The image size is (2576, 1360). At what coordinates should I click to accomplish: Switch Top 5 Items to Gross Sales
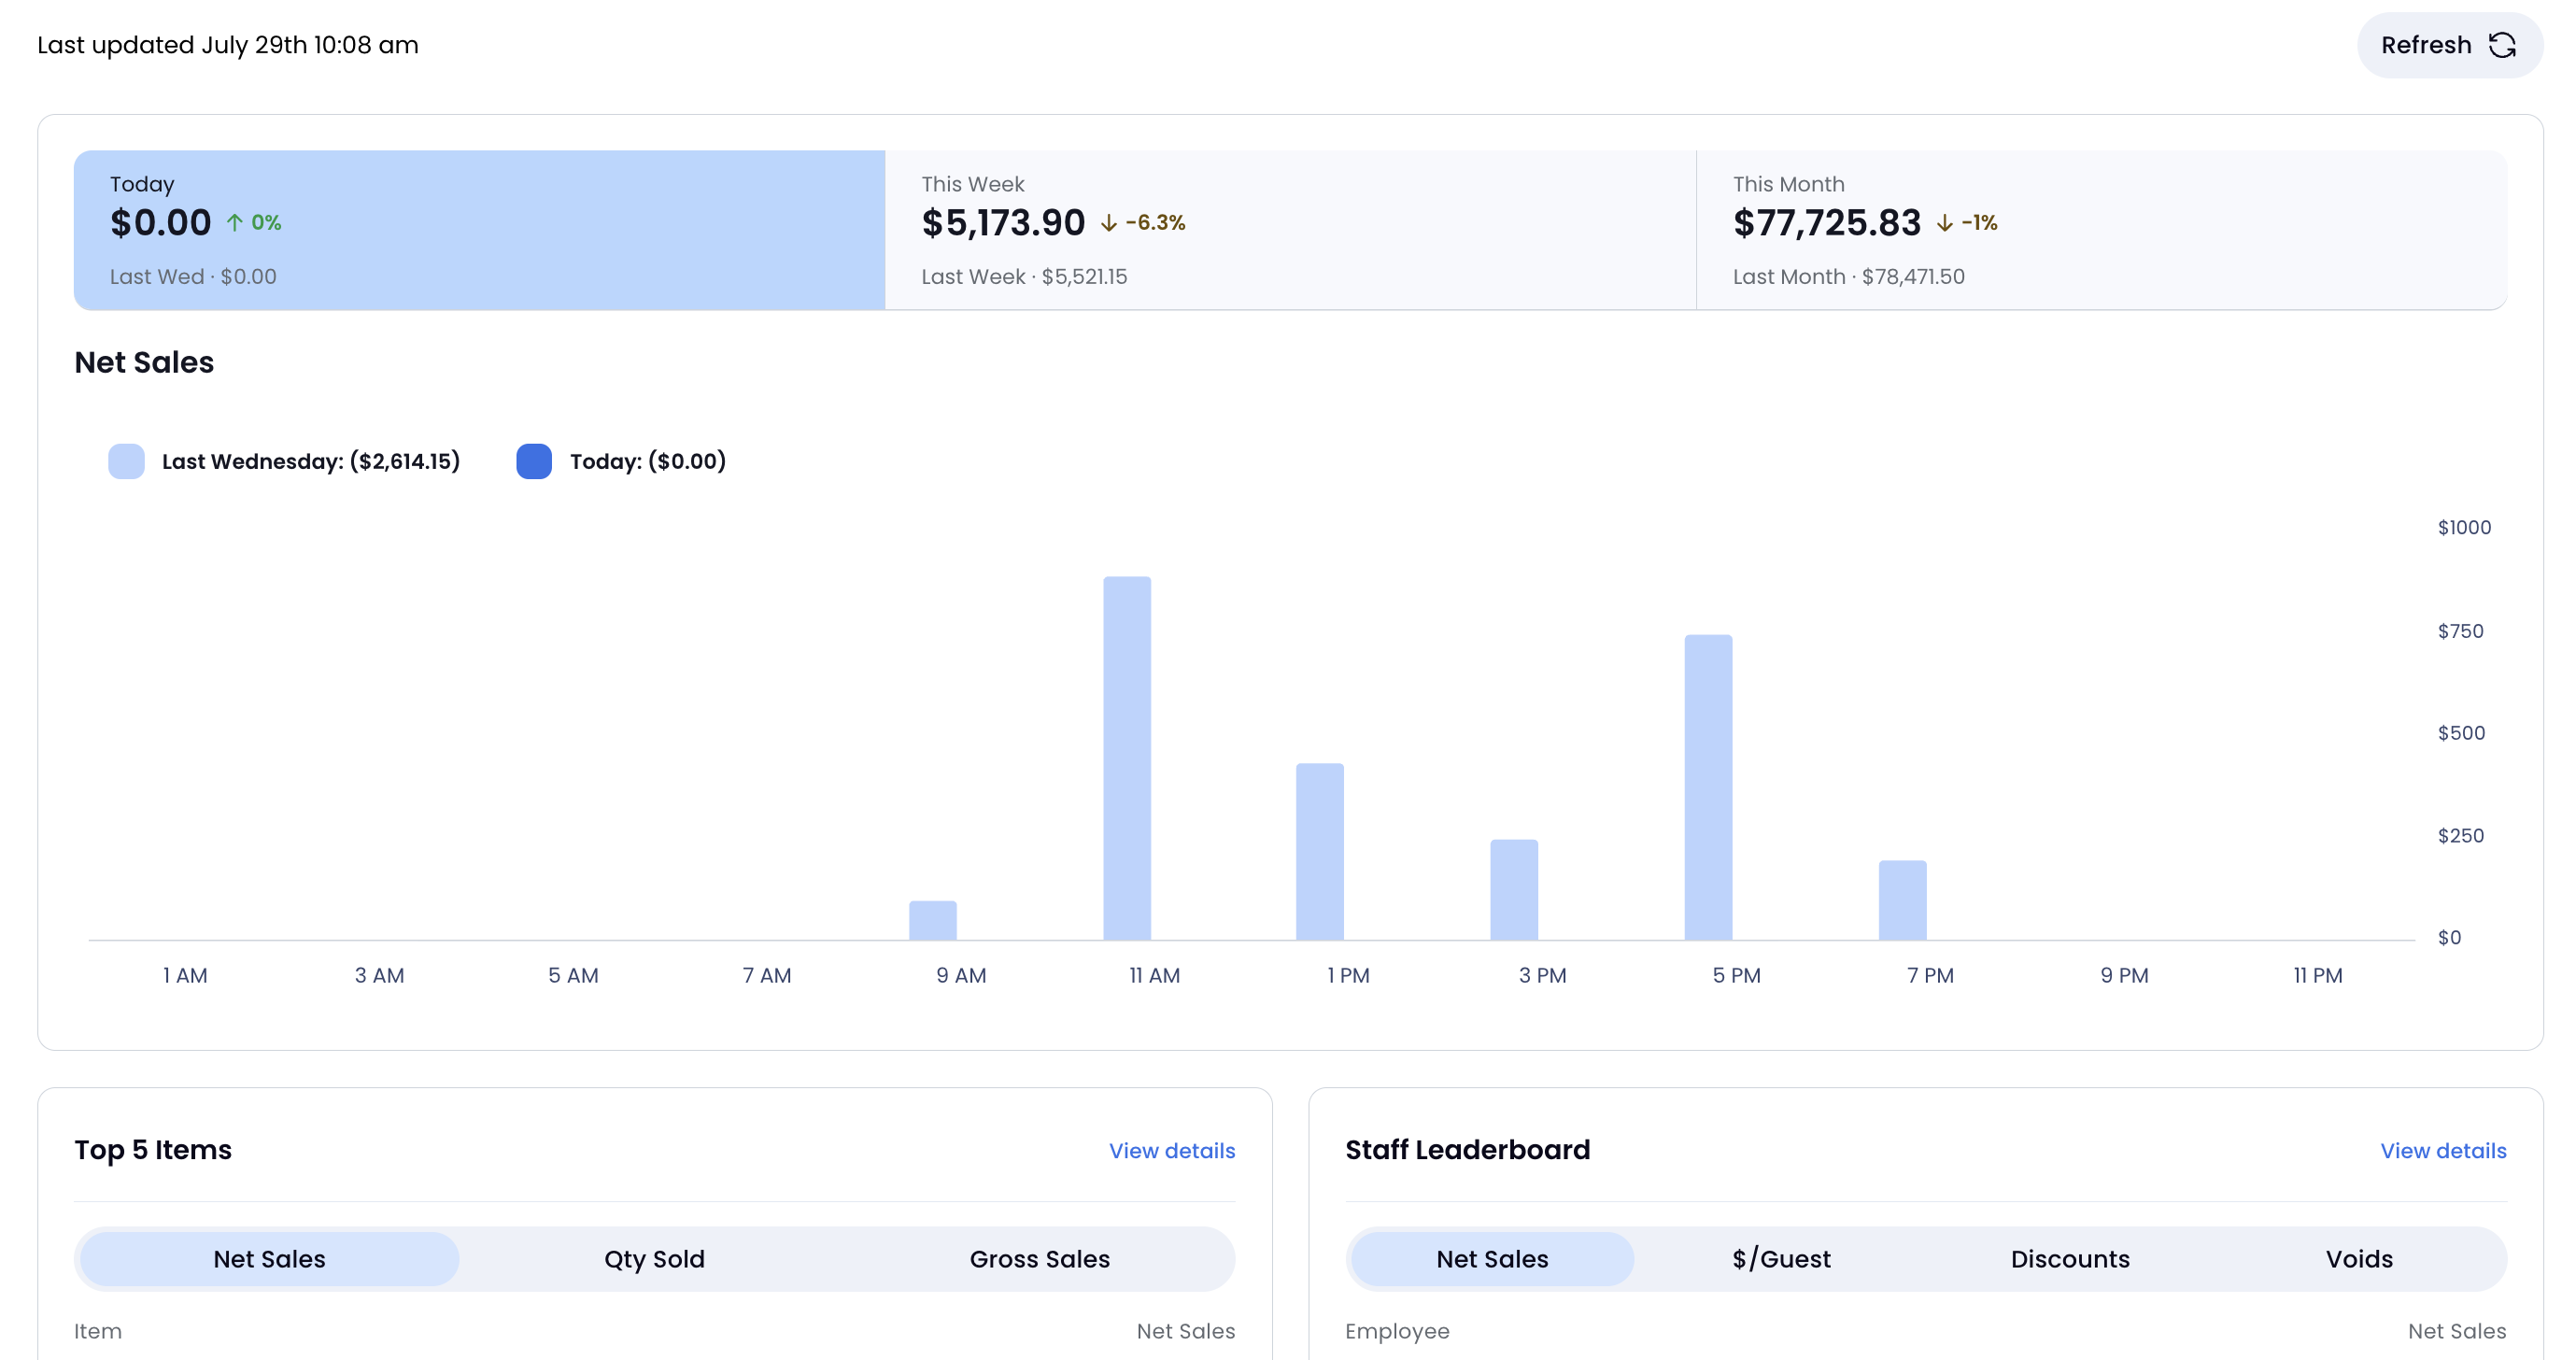pos(1039,1259)
